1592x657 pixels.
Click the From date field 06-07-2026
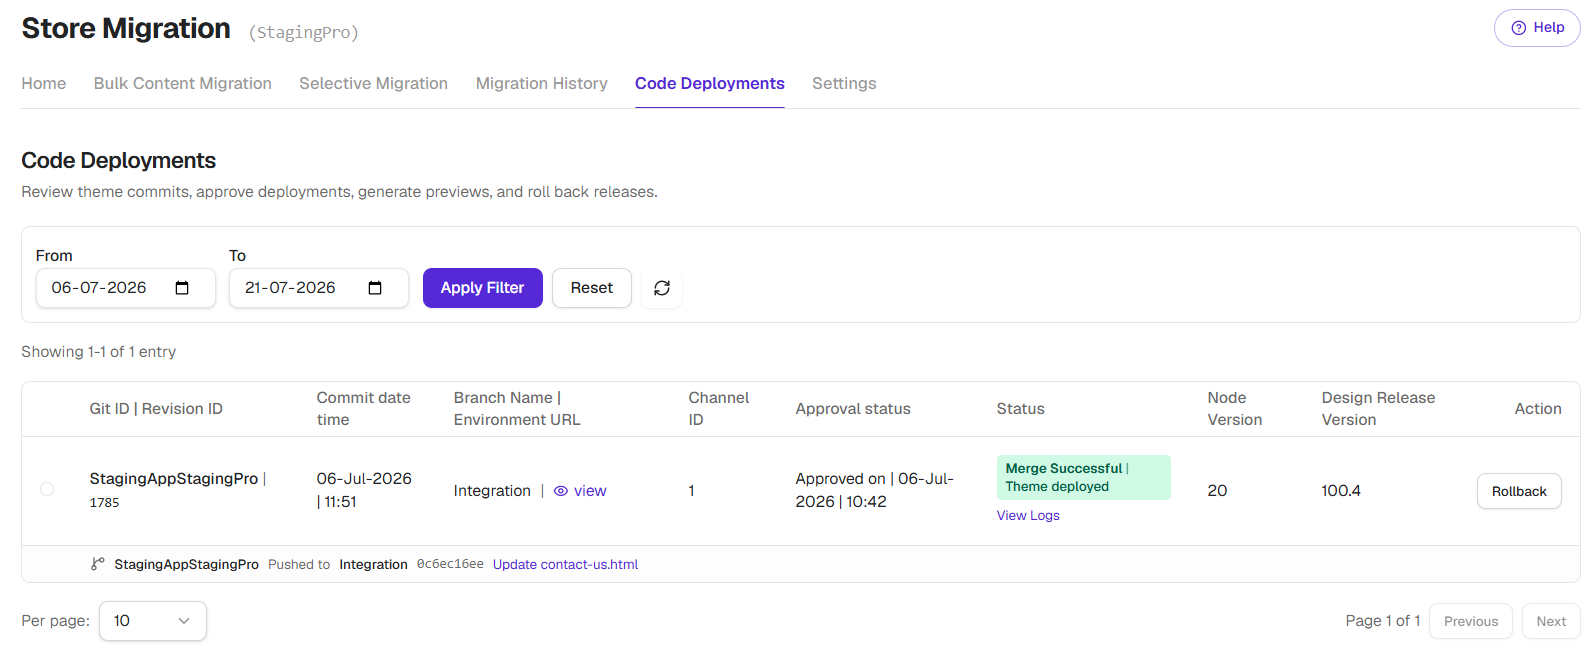pos(126,288)
